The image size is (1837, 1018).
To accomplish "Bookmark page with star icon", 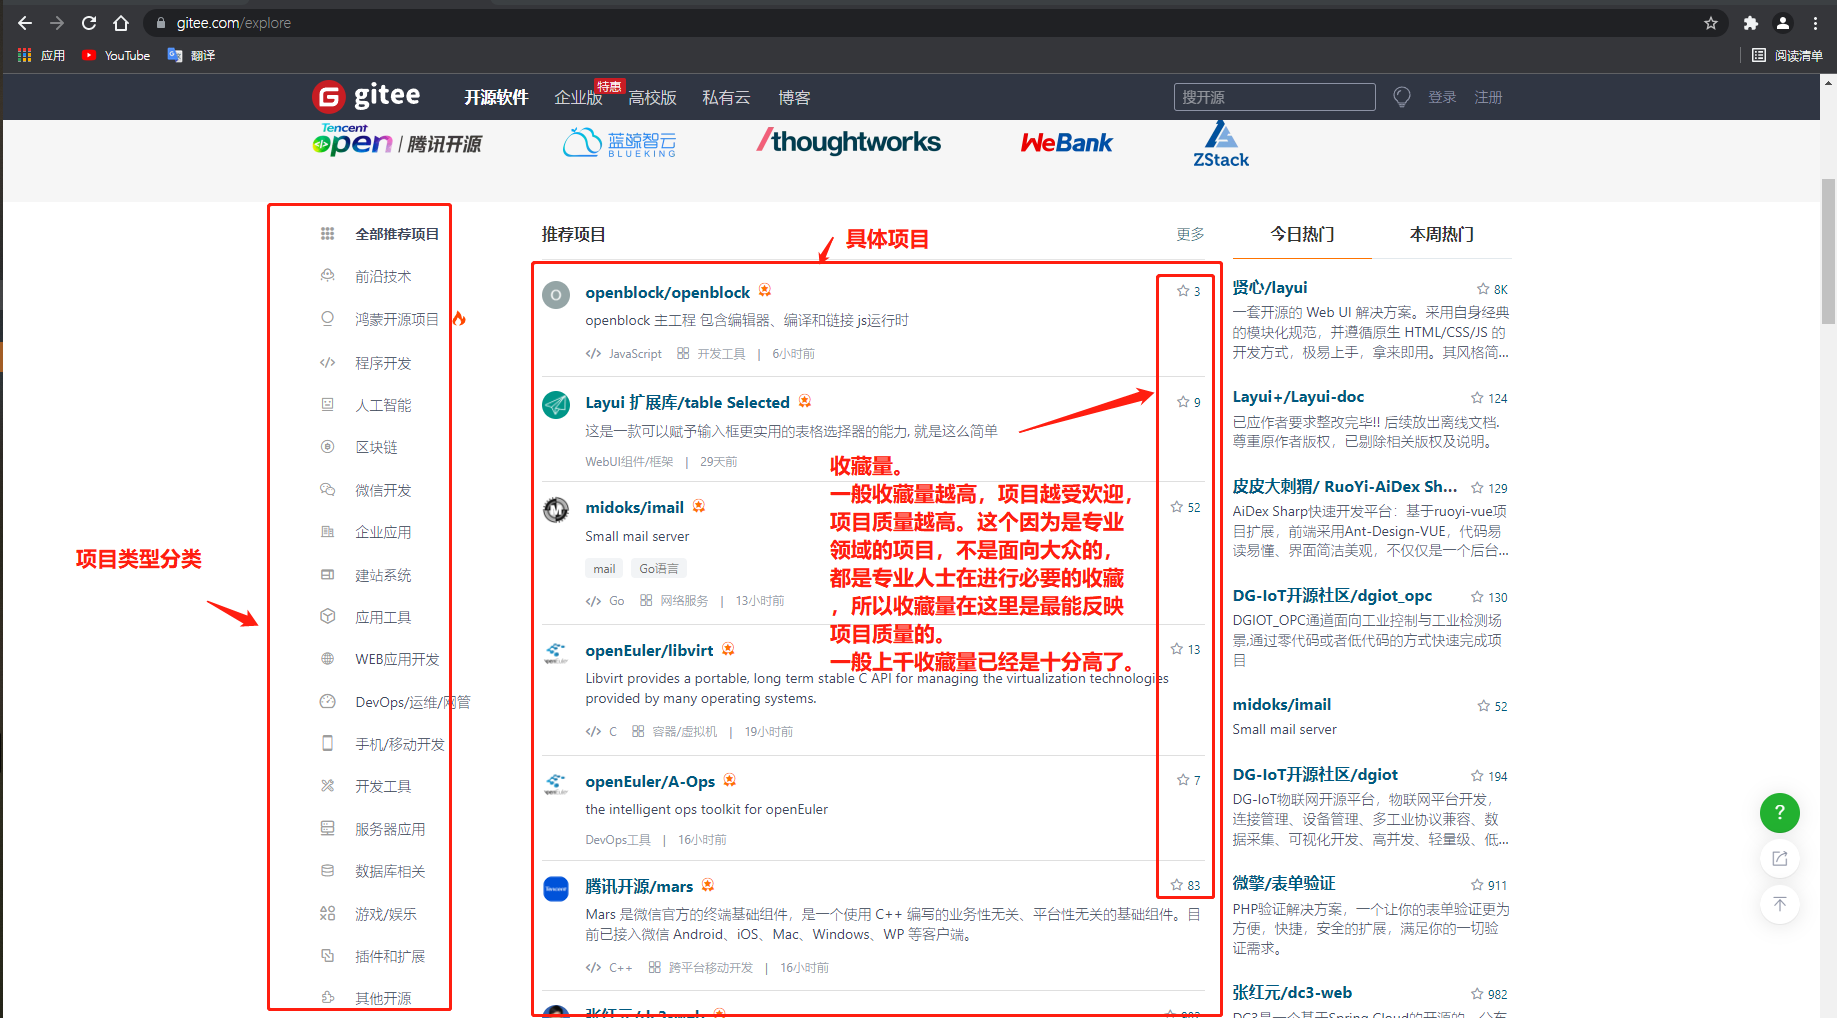I will coord(1711,23).
